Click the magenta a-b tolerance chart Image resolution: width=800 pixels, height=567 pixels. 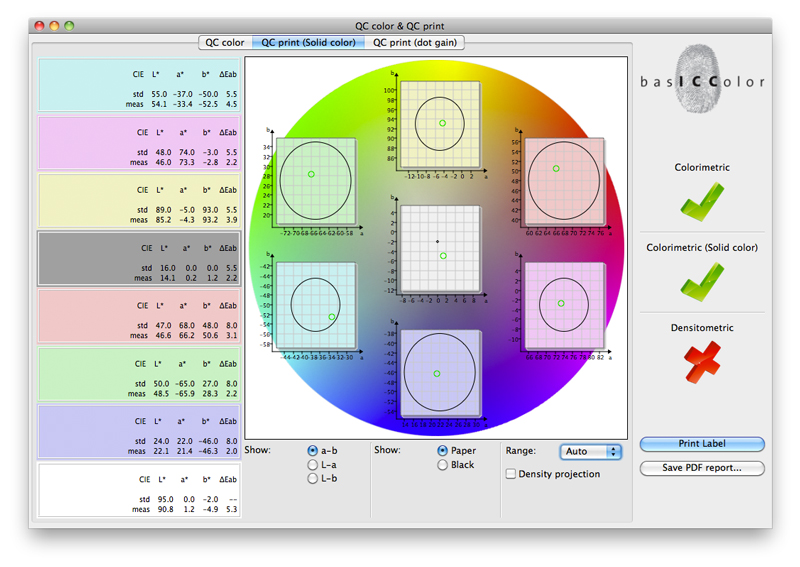[564, 306]
